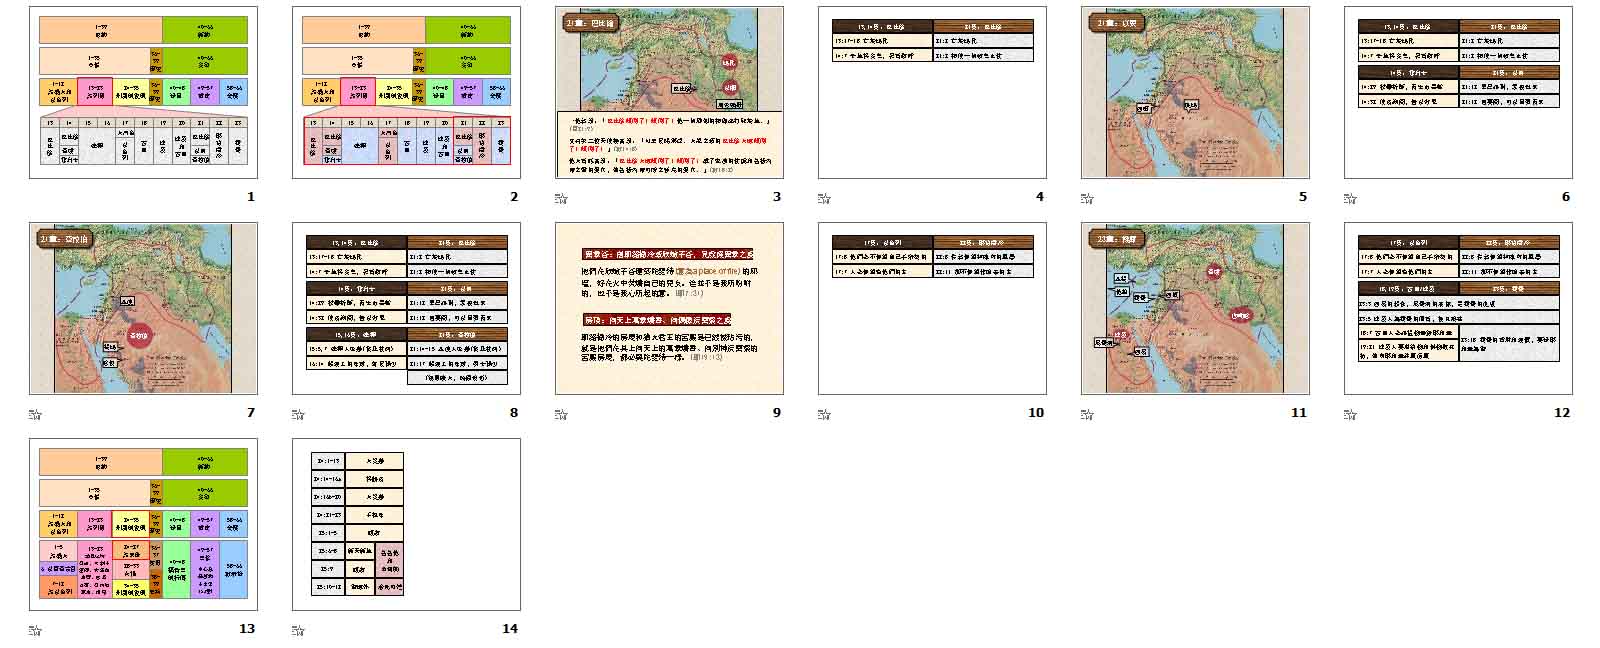Select slide 12 thumbnail with stacked tables
The height and width of the screenshot is (648, 1600).
1458,309
